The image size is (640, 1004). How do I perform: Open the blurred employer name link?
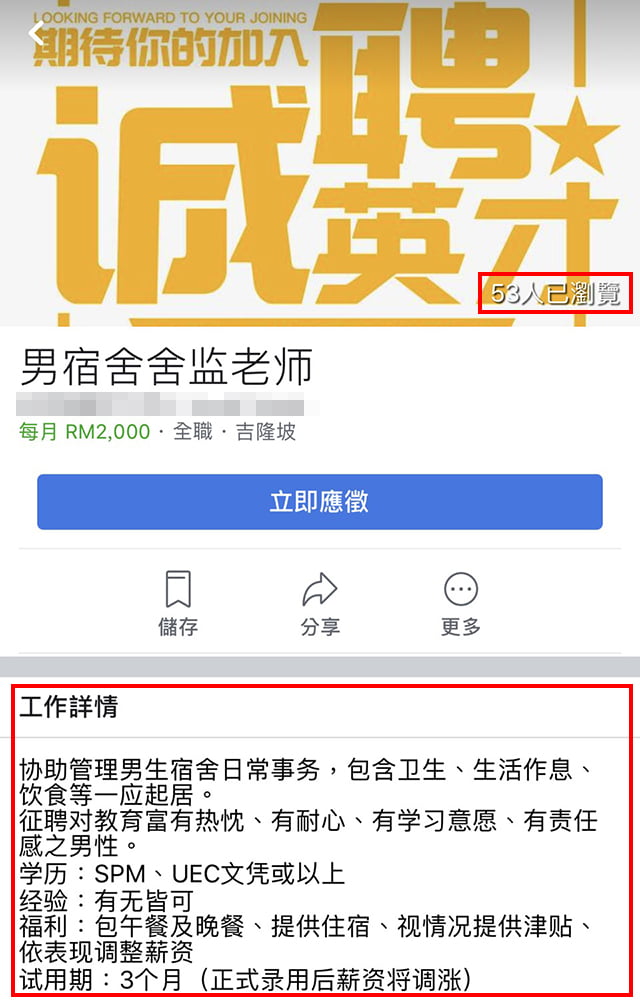168,406
